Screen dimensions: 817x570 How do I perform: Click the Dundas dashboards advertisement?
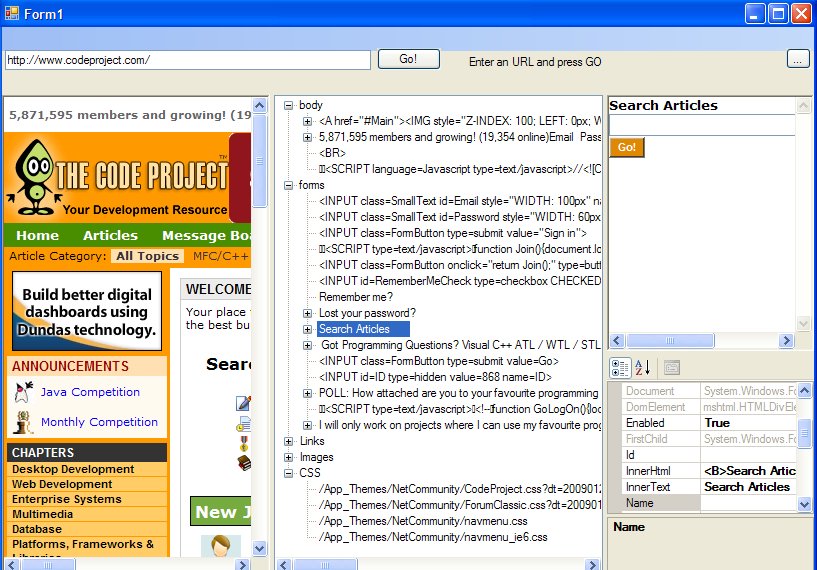coord(87,311)
